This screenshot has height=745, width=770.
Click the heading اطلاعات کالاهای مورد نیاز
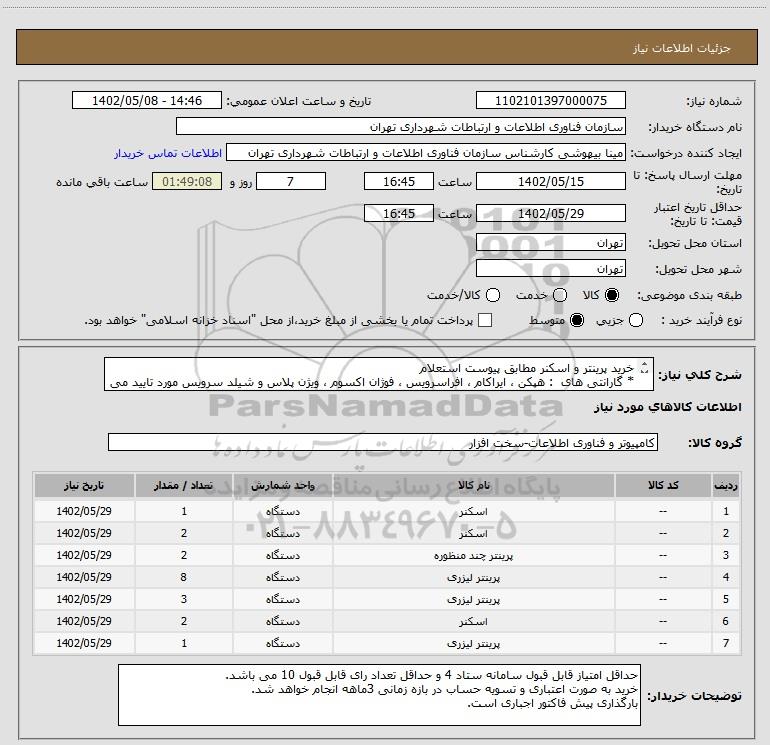coord(668,408)
